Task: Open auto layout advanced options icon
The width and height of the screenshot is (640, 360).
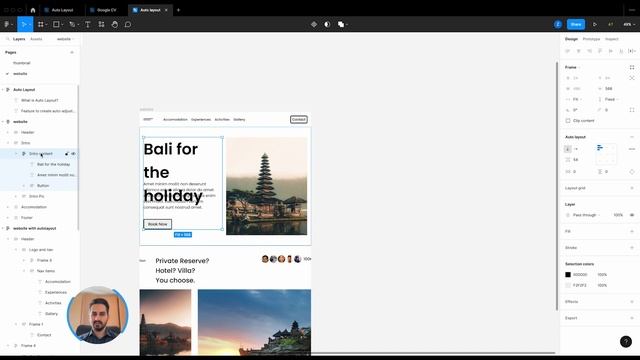Action: [x=632, y=149]
